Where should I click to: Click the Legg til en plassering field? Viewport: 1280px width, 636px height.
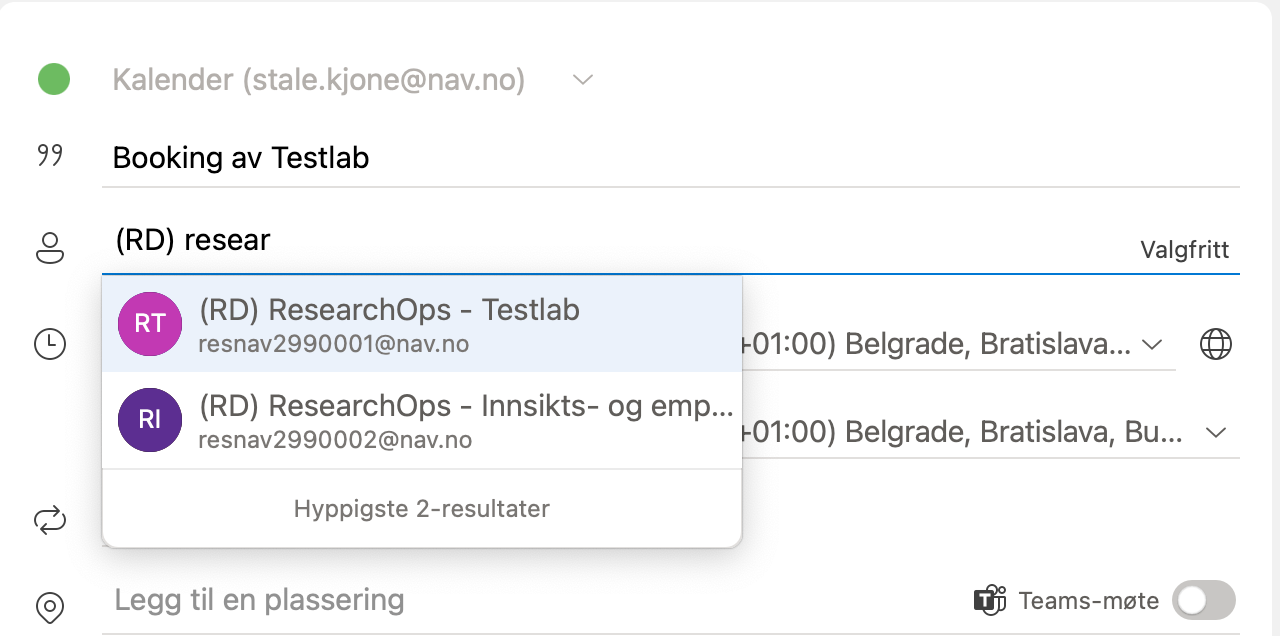click(500, 600)
